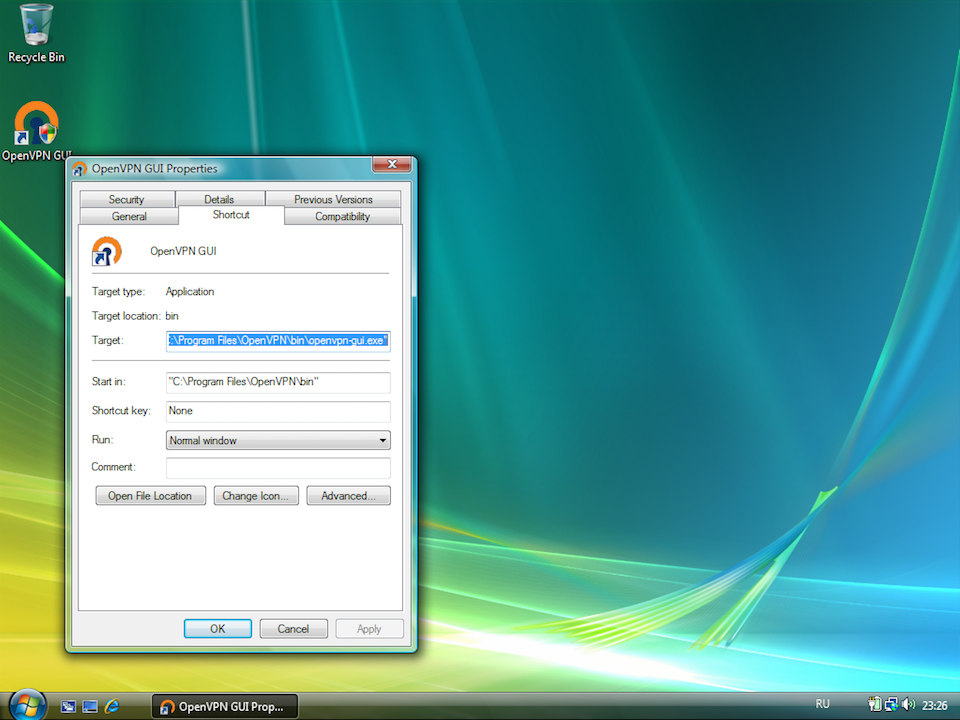Open the Previous Versions tab

(x=333, y=199)
